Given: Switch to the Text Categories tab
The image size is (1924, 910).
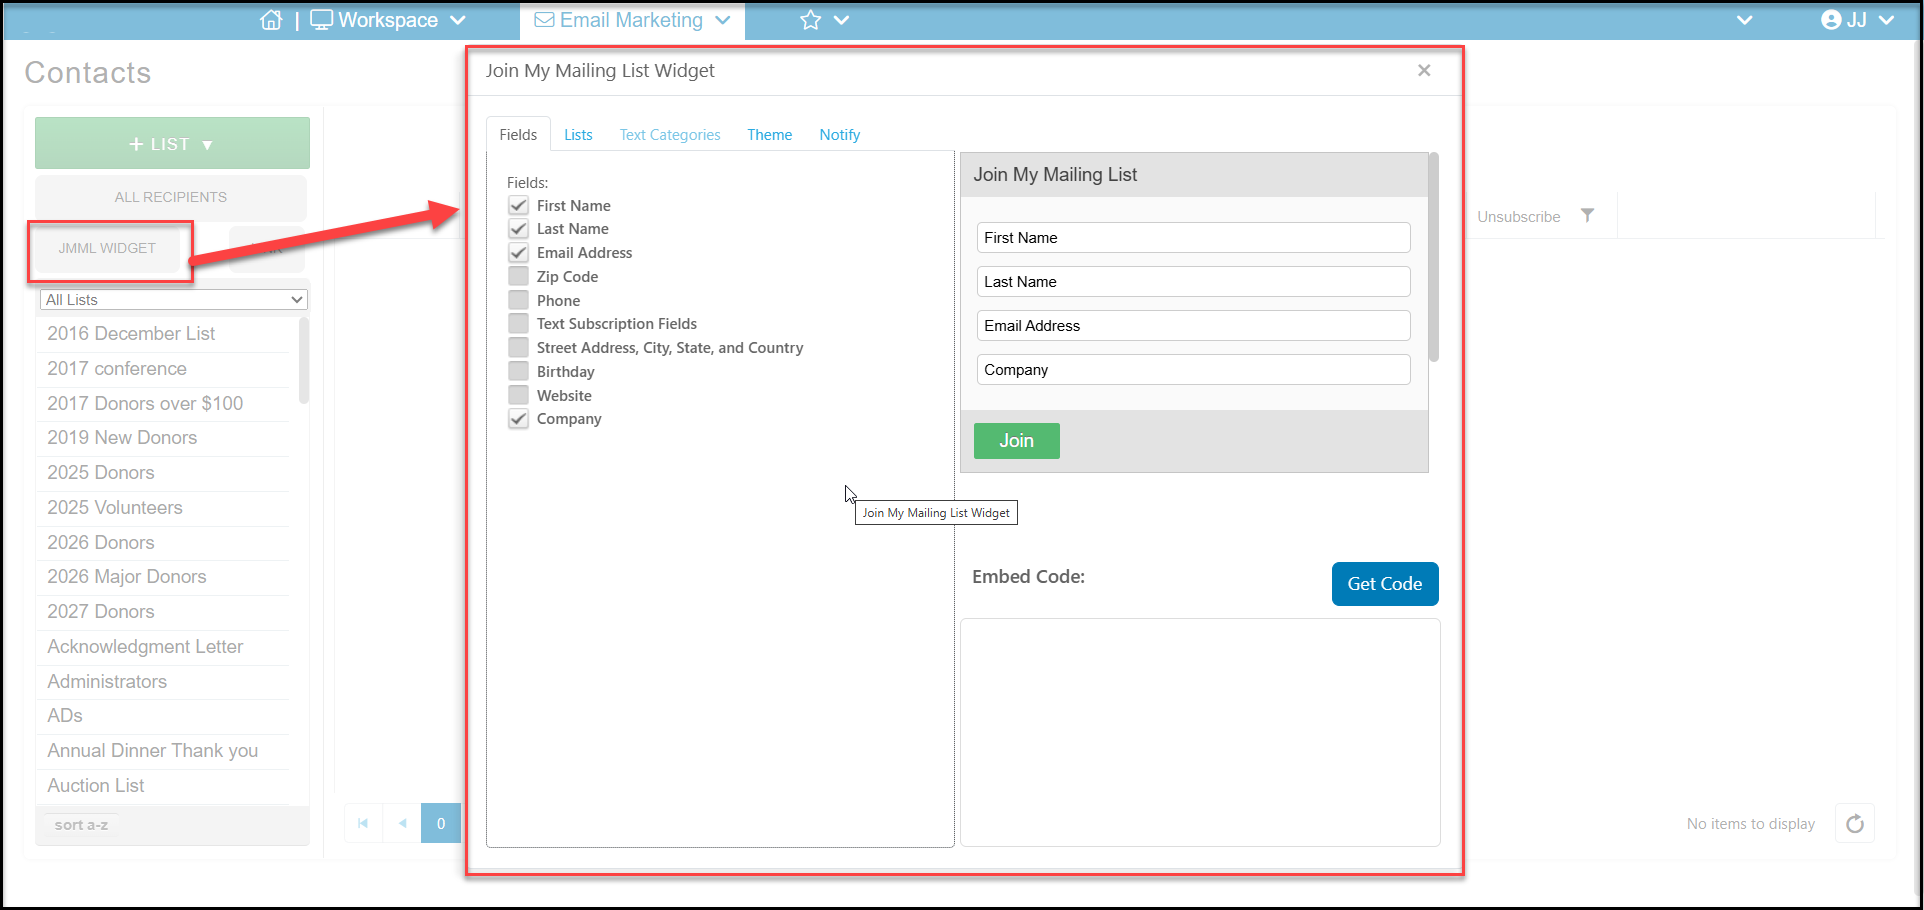Looking at the screenshot, I should 670,135.
